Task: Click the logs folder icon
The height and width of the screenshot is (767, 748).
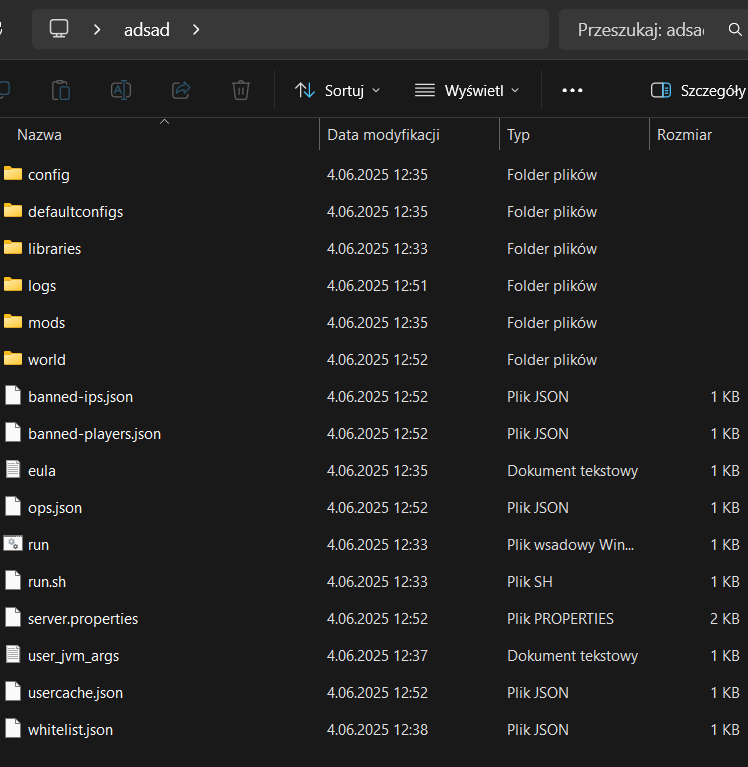Action: click(13, 285)
